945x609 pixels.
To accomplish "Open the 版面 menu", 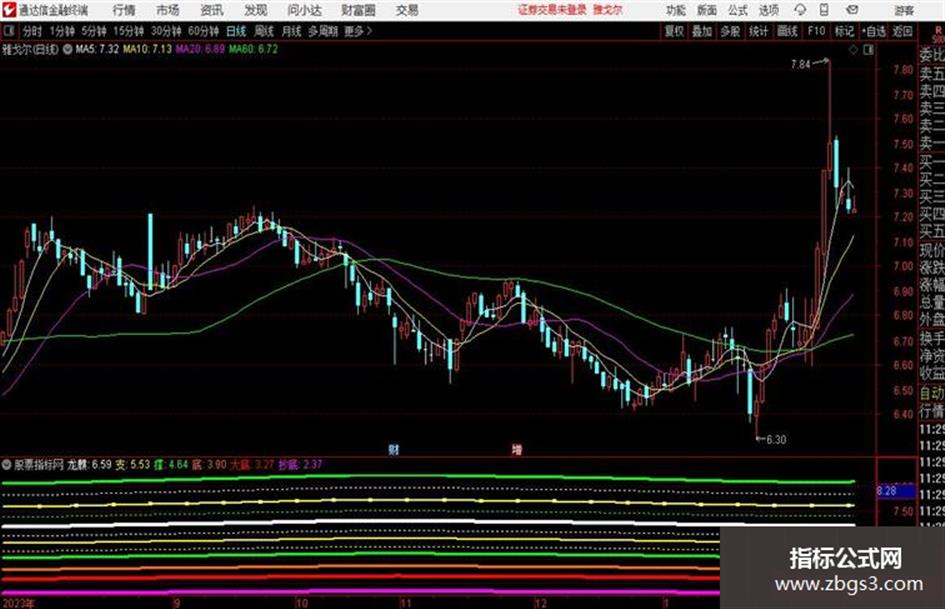I will click(706, 10).
